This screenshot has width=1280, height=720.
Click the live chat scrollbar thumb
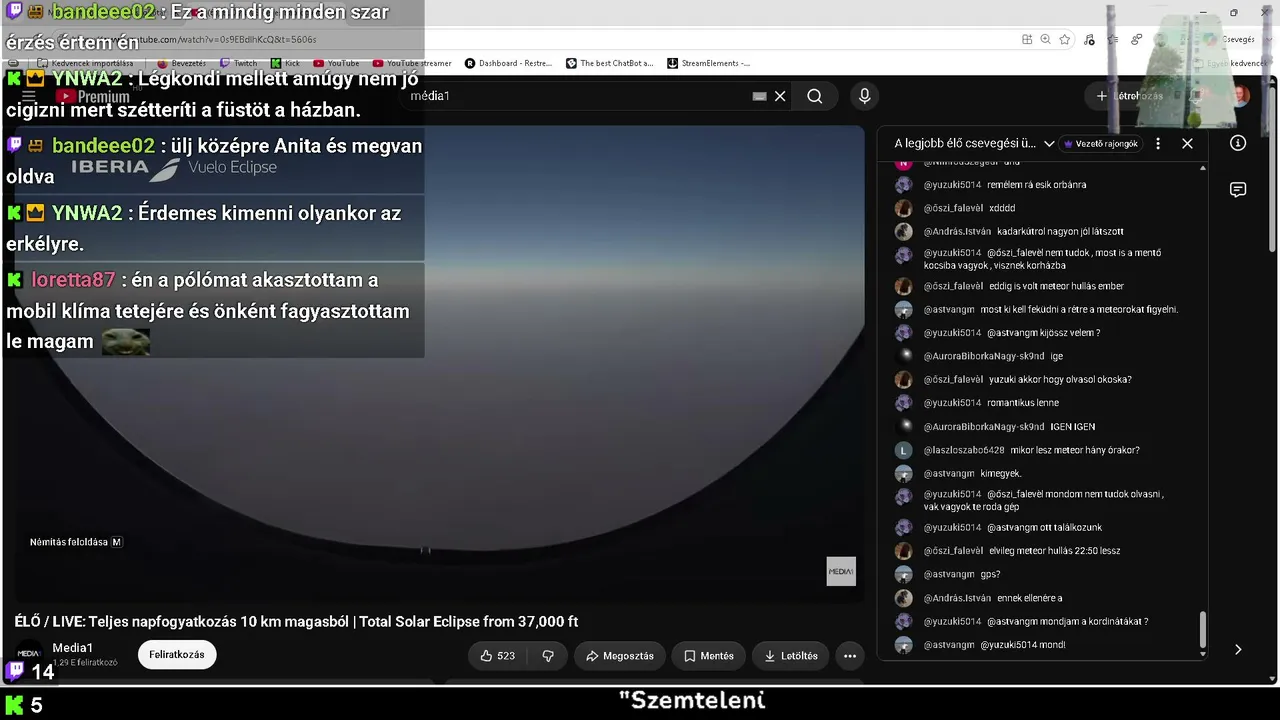pos(1203,631)
